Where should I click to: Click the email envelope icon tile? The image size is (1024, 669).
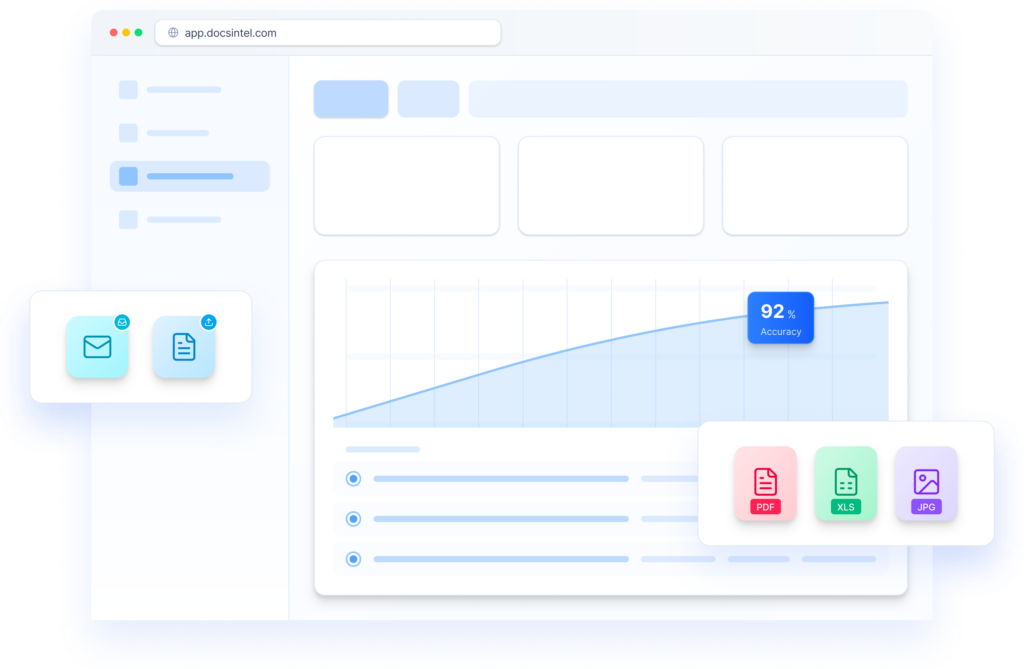[x=97, y=347]
